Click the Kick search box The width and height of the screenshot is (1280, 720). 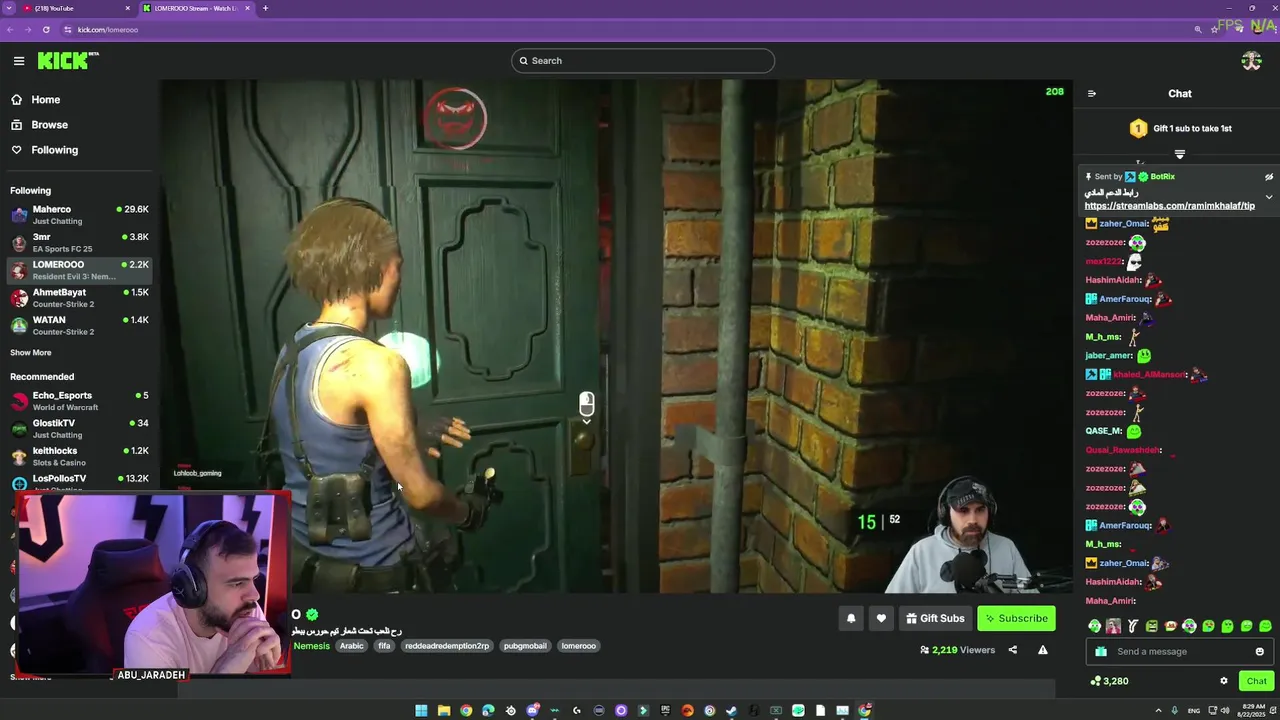click(643, 61)
